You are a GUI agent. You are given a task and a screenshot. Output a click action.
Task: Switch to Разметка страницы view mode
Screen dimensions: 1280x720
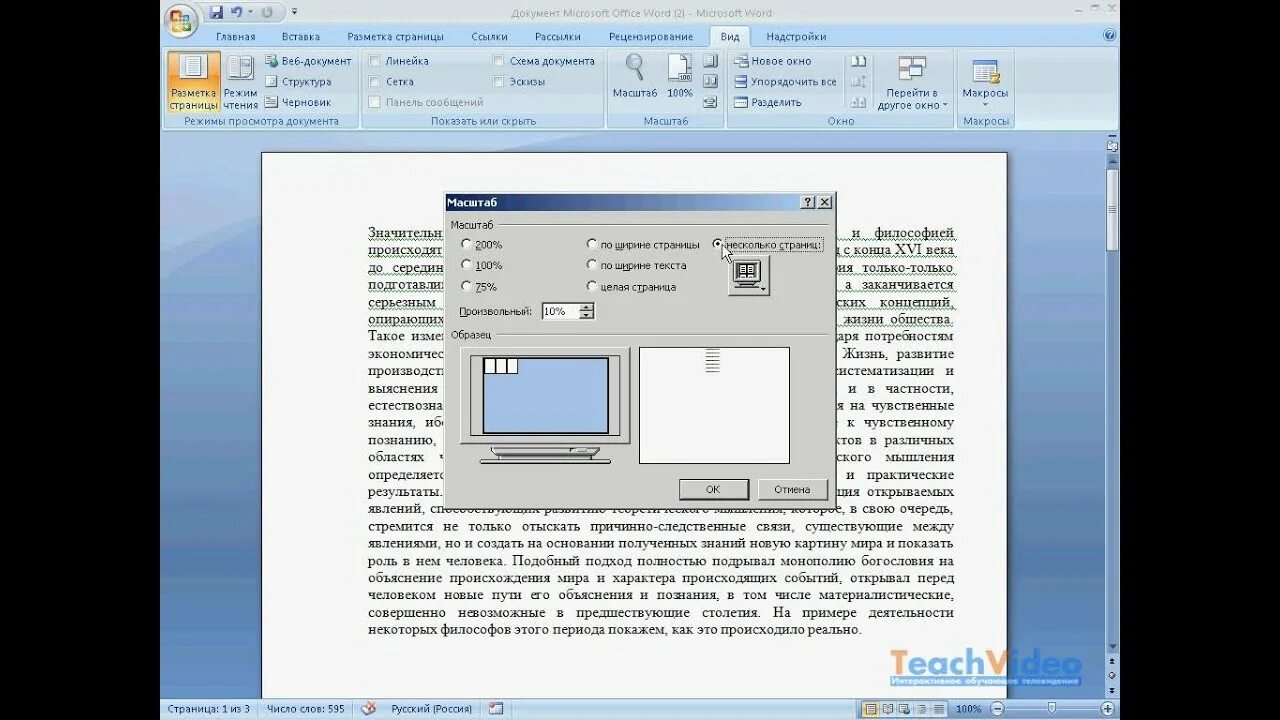(193, 82)
